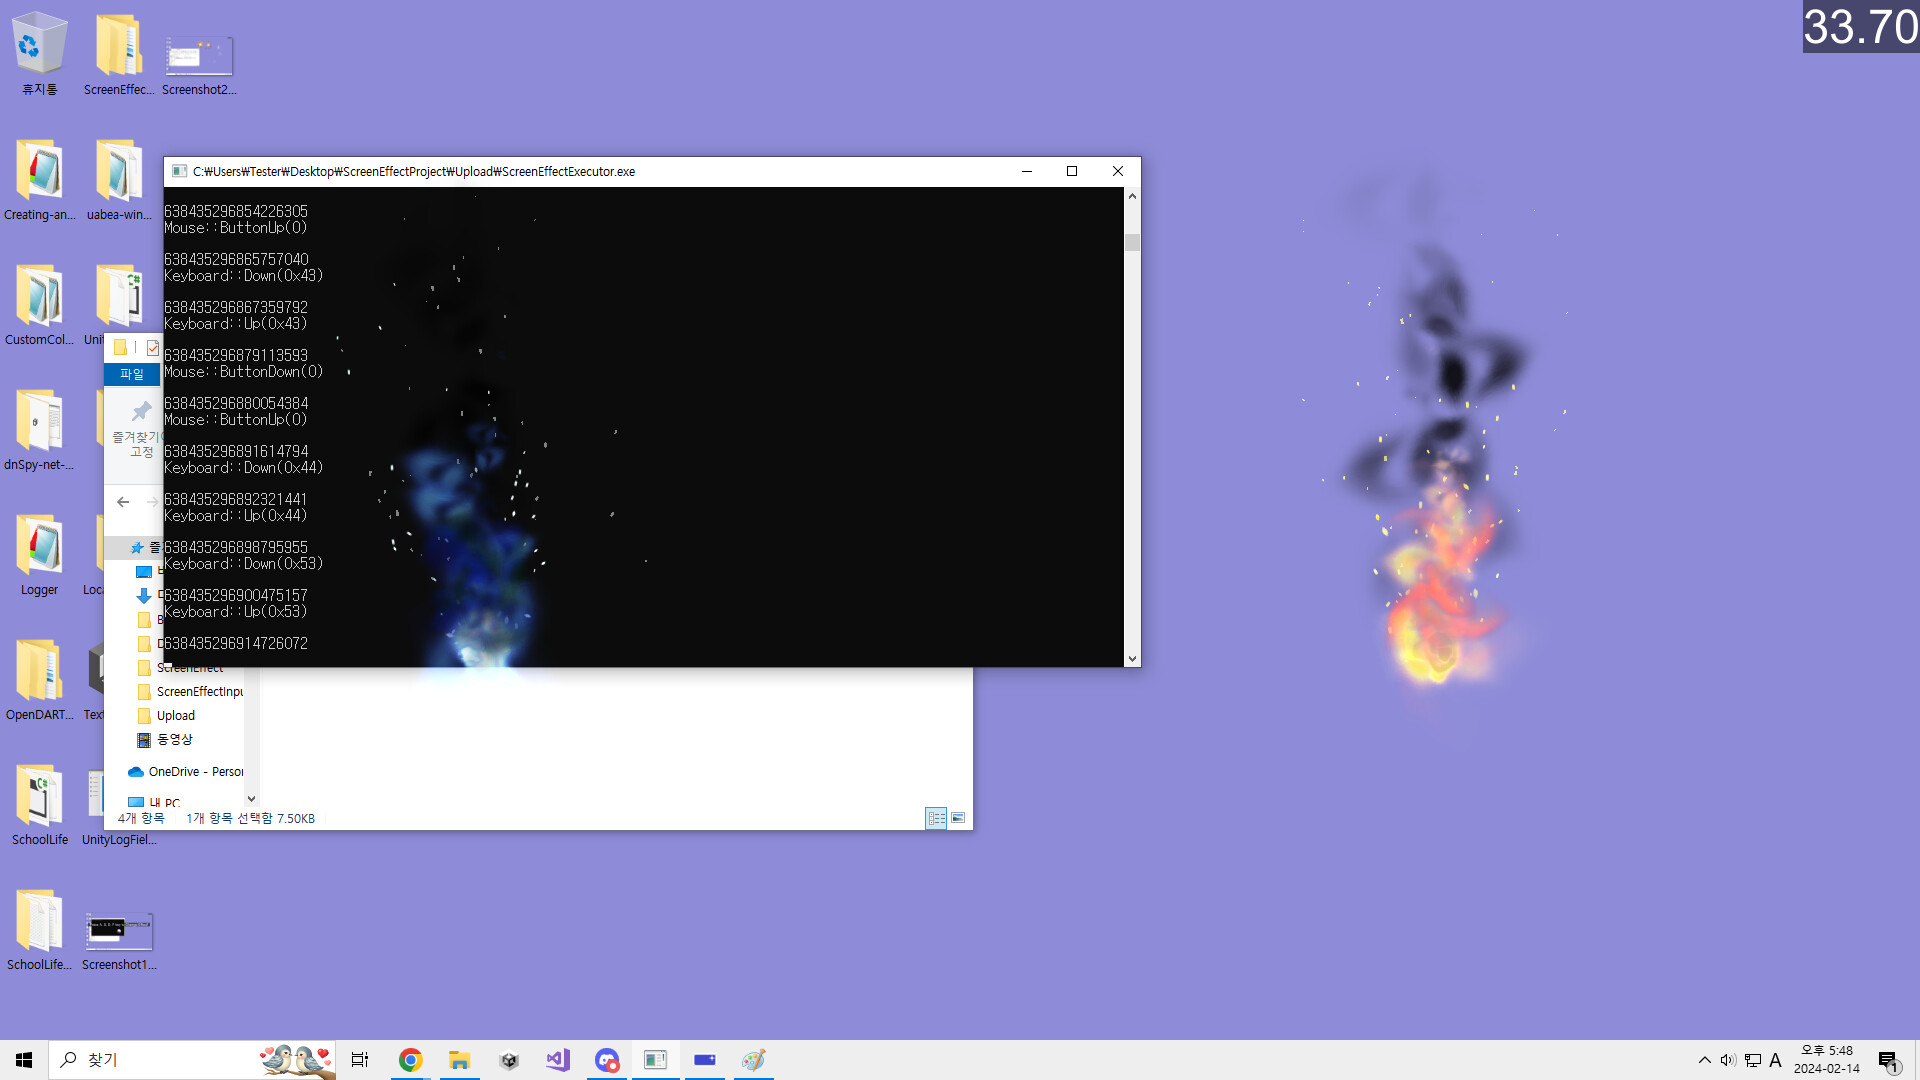Launch Discord from the taskbar
This screenshot has width=1920, height=1080.
[x=607, y=1059]
